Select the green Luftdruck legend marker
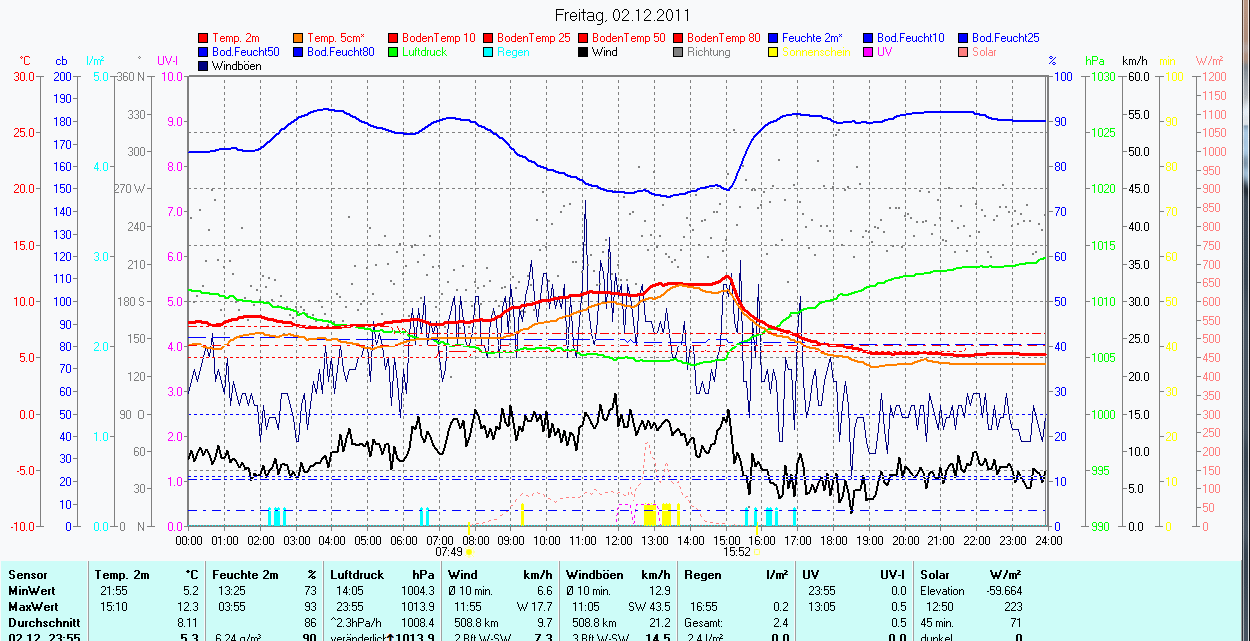 394,52
